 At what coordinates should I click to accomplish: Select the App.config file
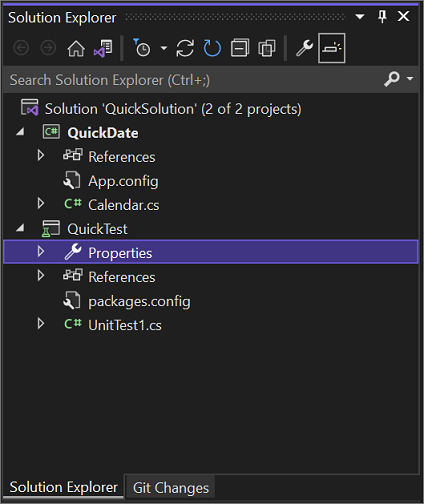[x=123, y=181]
